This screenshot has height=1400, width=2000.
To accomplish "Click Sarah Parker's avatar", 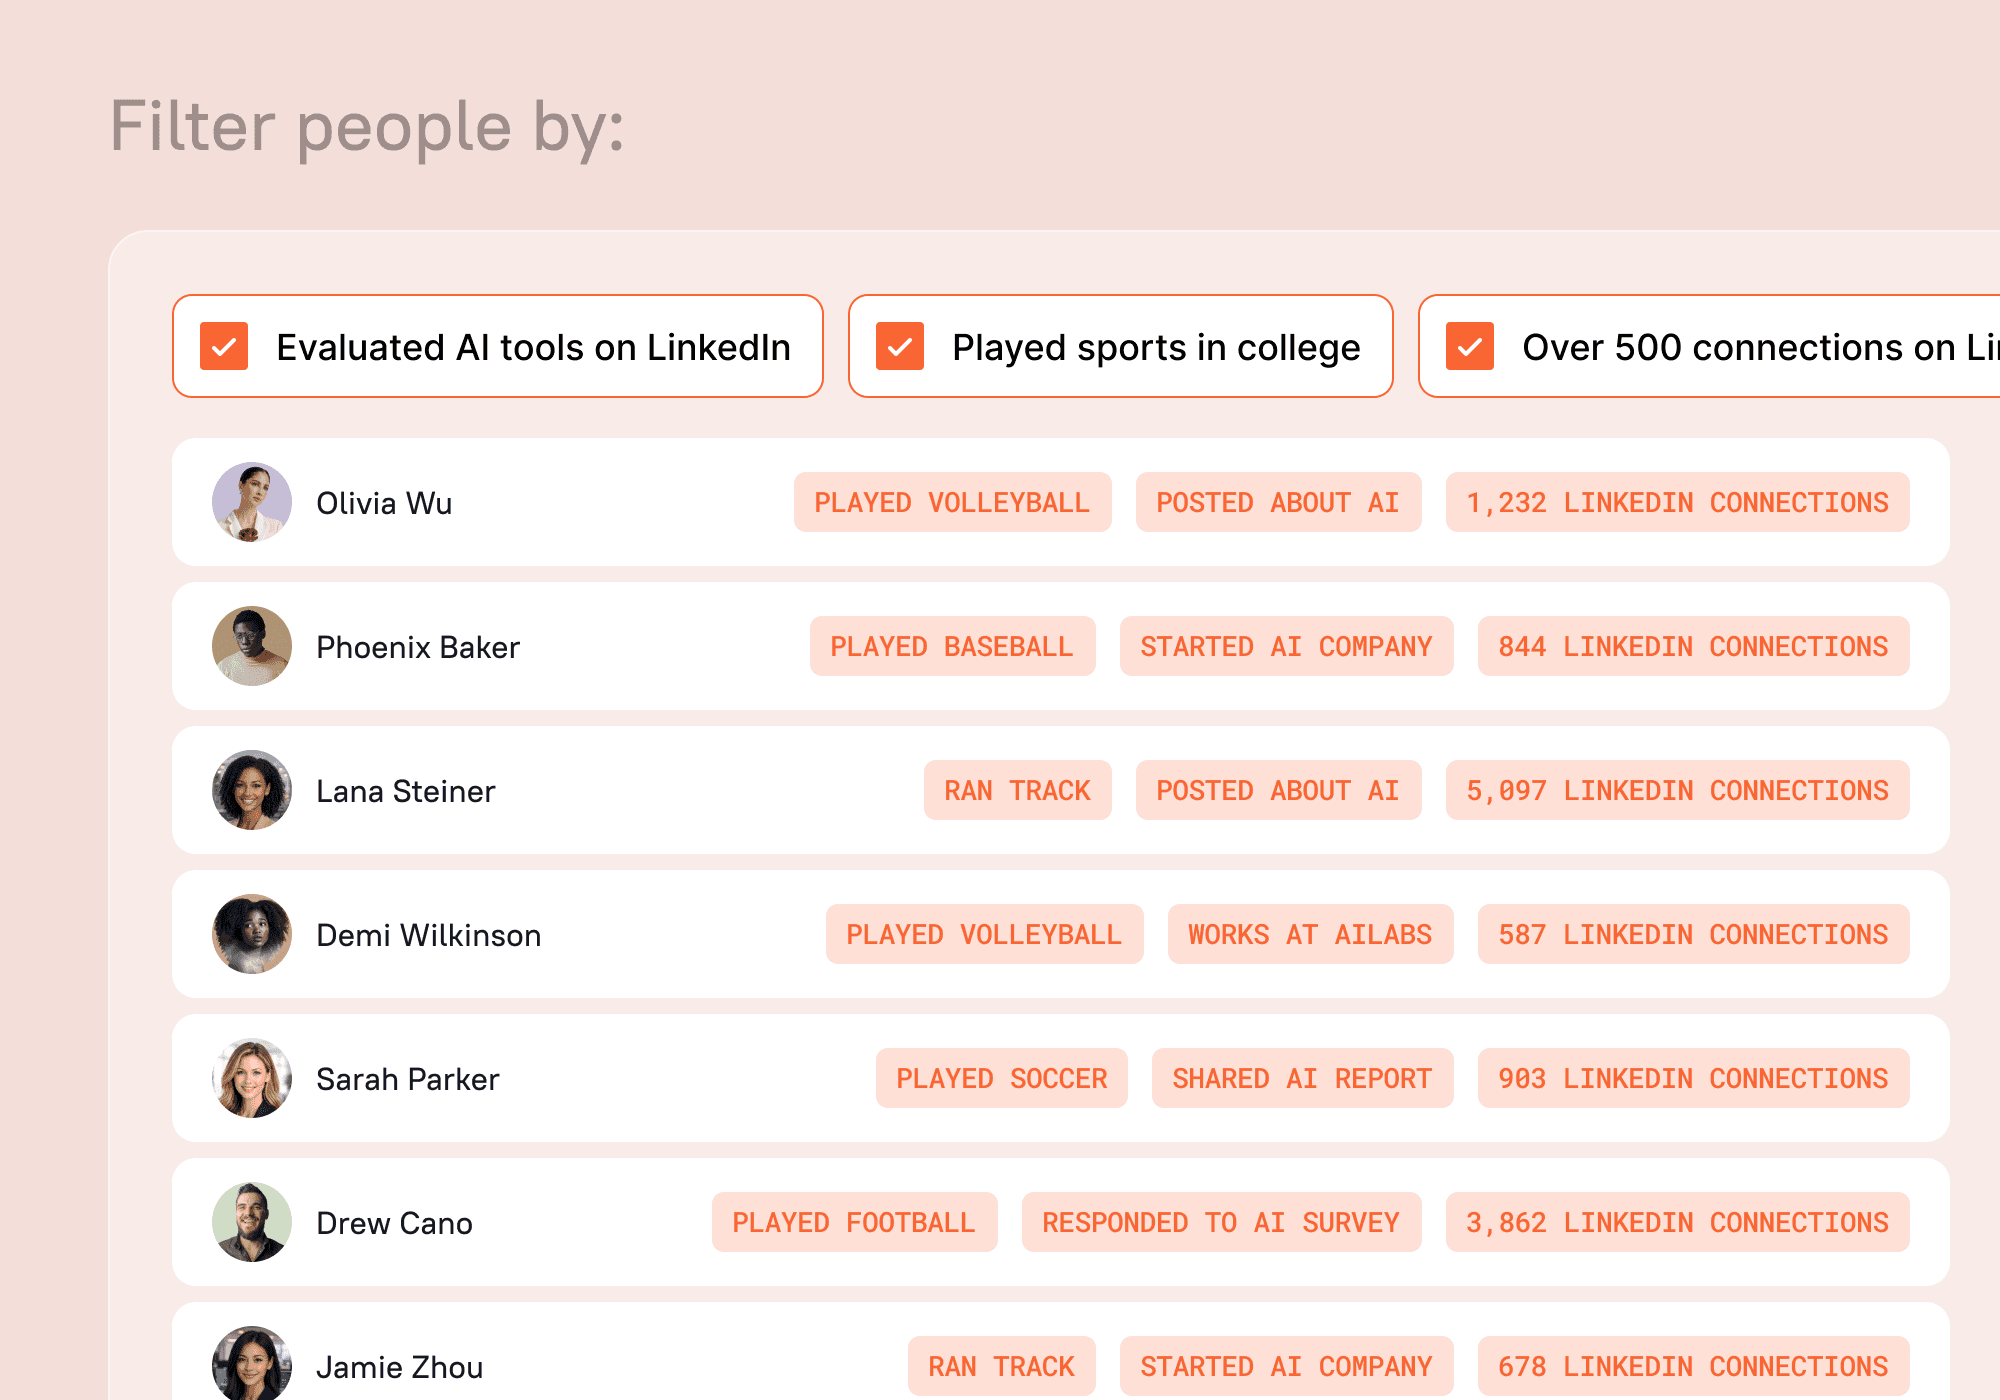I will click(252, 1078).
